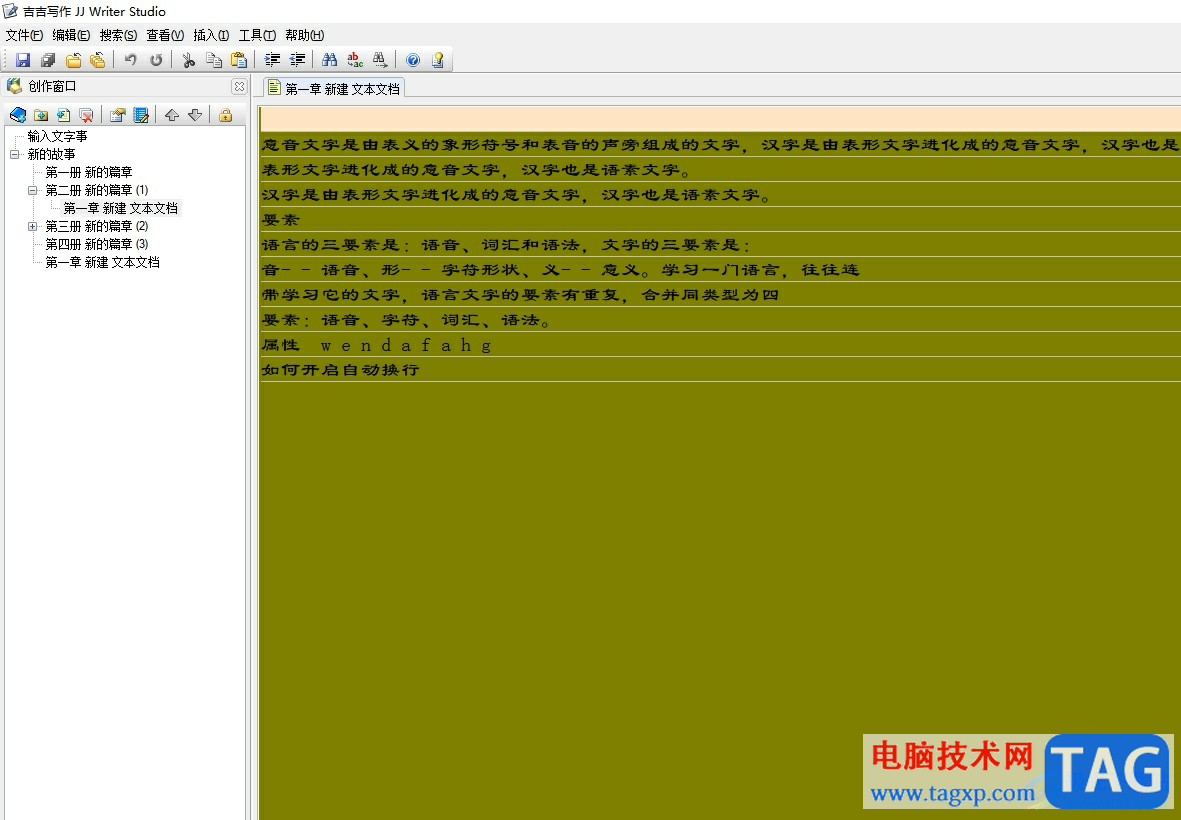Collapse the 第二册 新的篇章 (1) node
The image size is (1181, 820).
coord(32,191)
